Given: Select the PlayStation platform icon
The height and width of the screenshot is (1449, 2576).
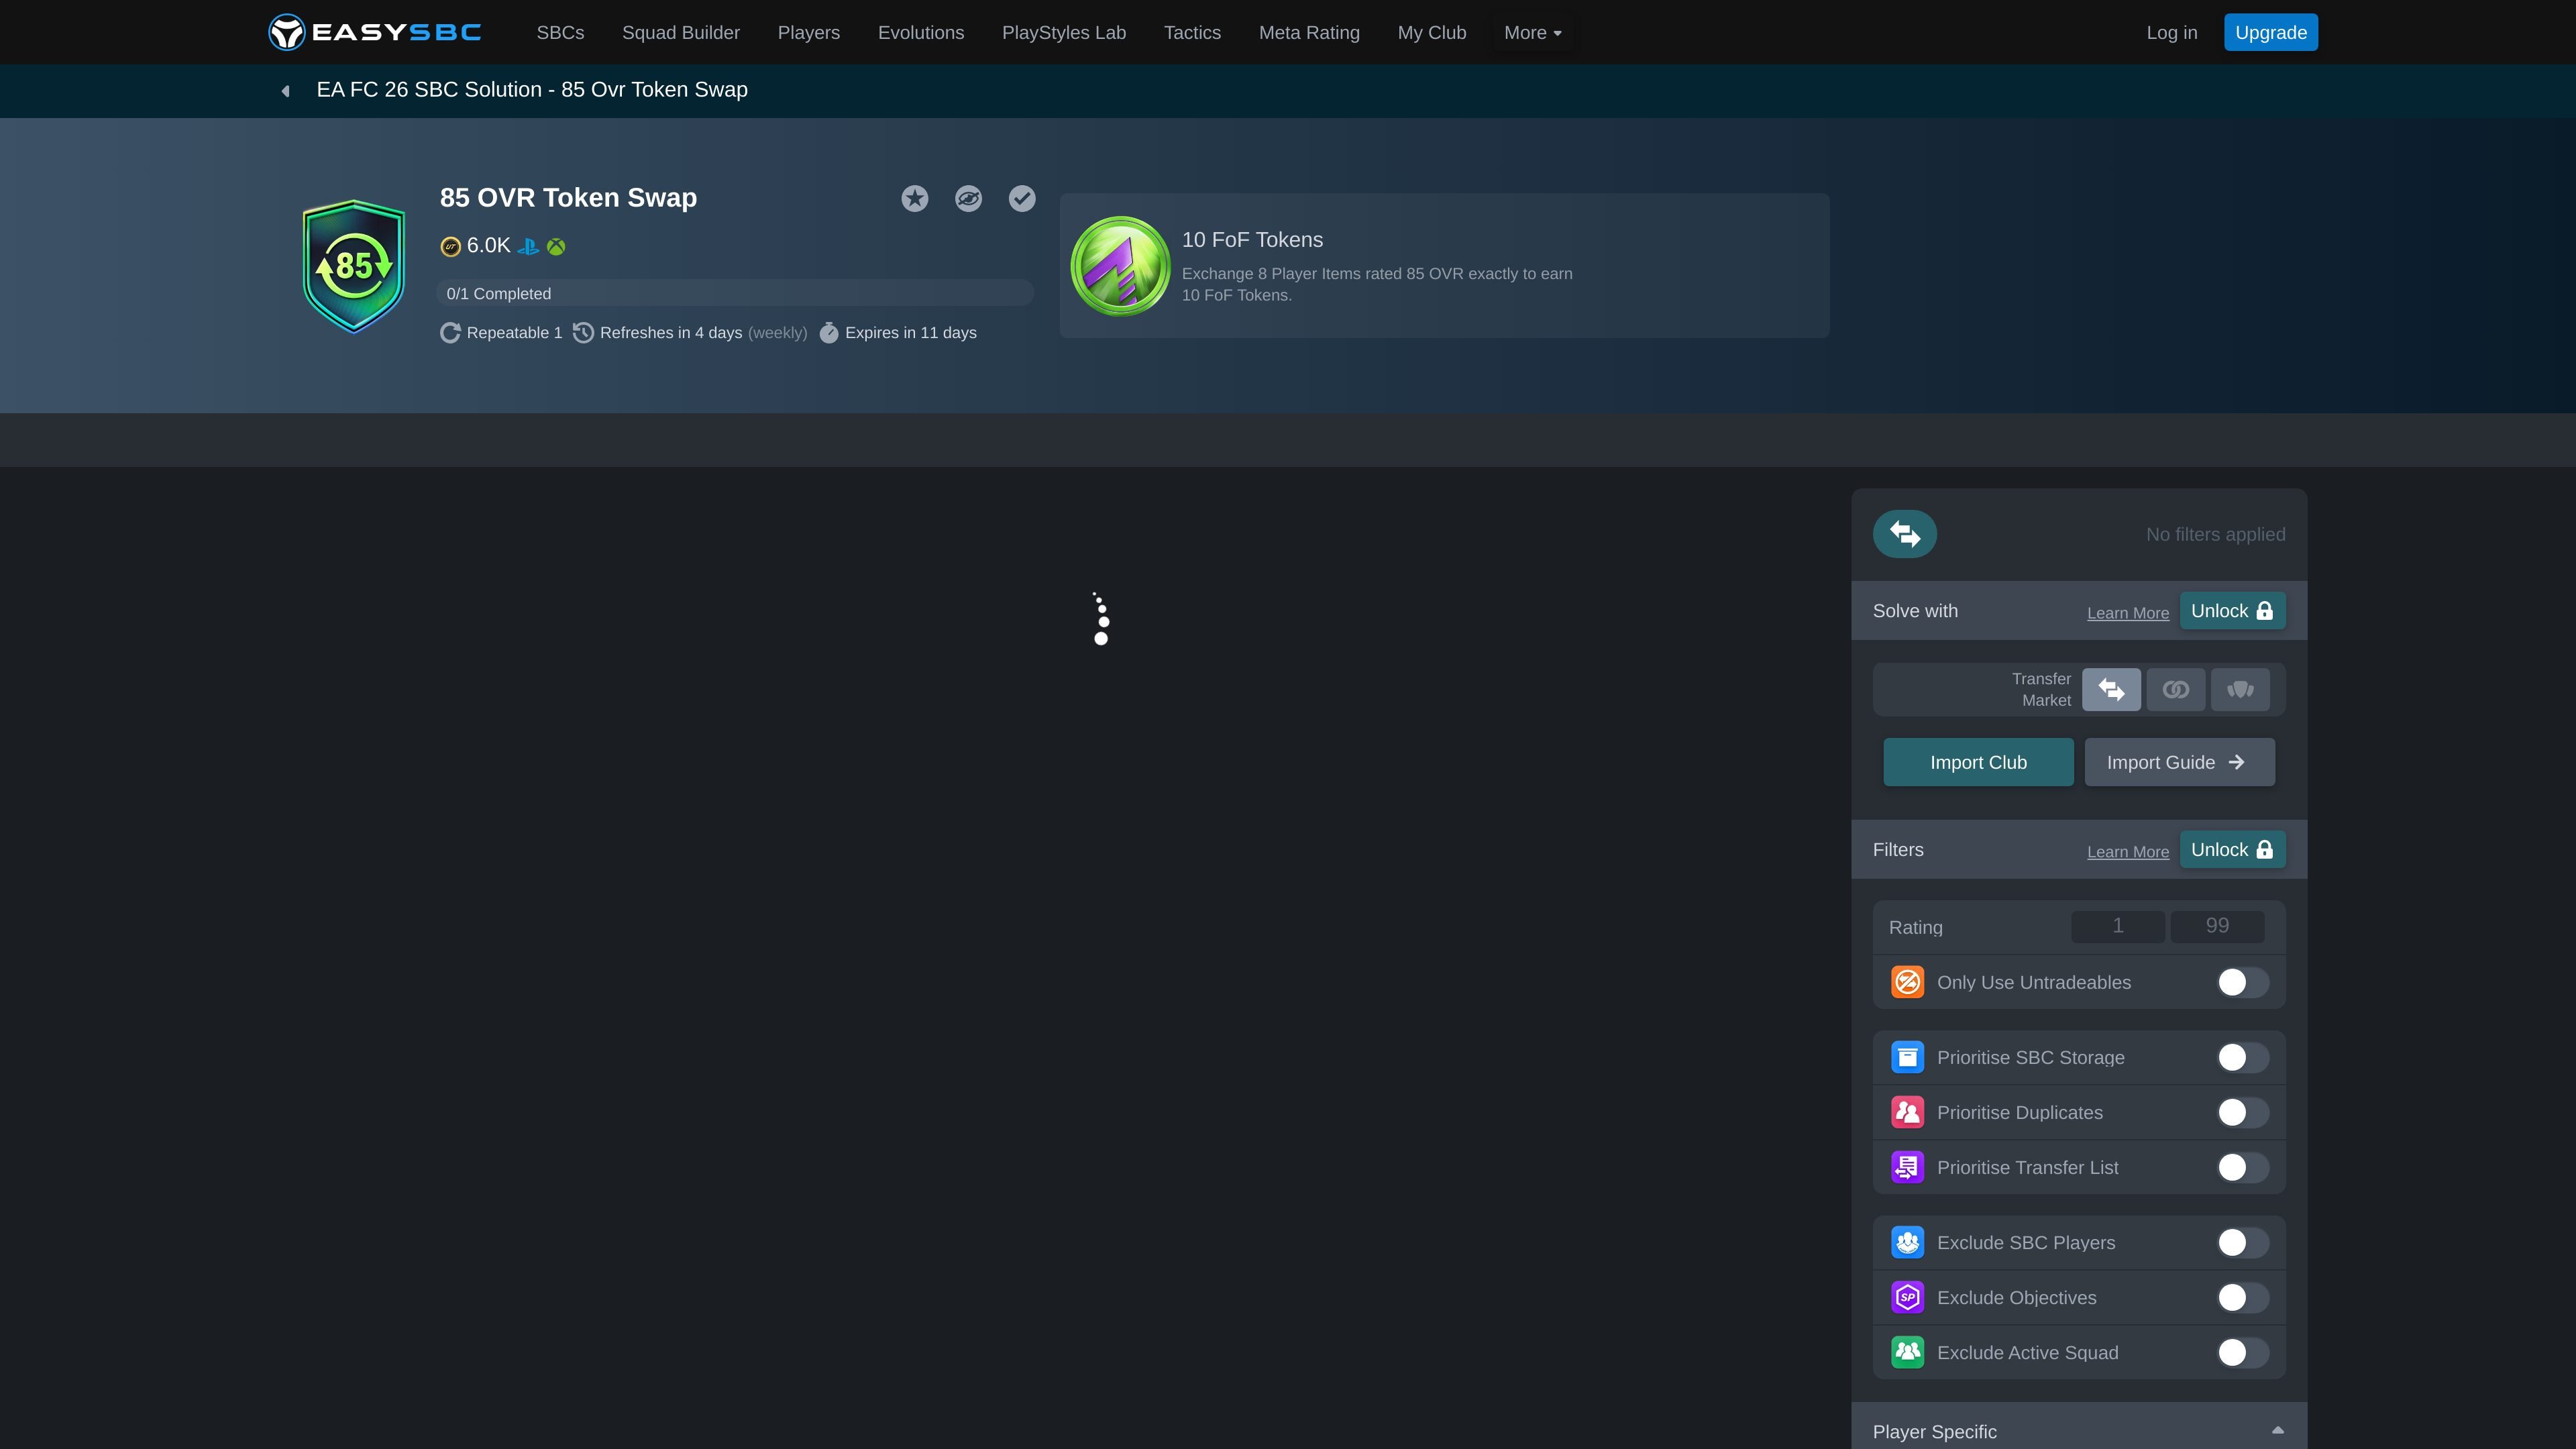Looking at the screenshot, I should [528, 246].
